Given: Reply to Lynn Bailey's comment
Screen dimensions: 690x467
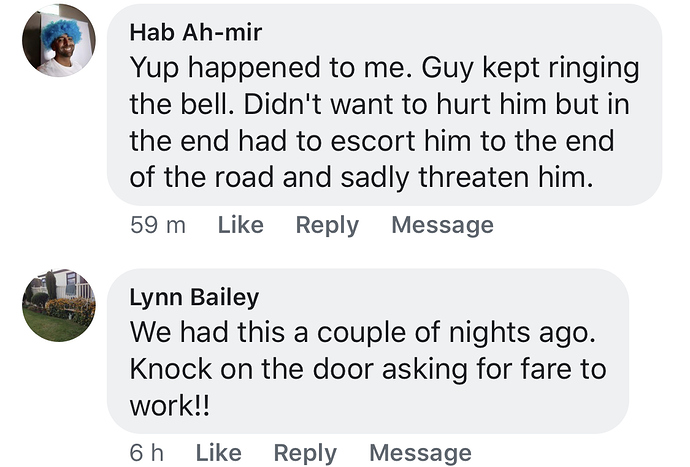Looking at the screenshot, I should 305,453.
